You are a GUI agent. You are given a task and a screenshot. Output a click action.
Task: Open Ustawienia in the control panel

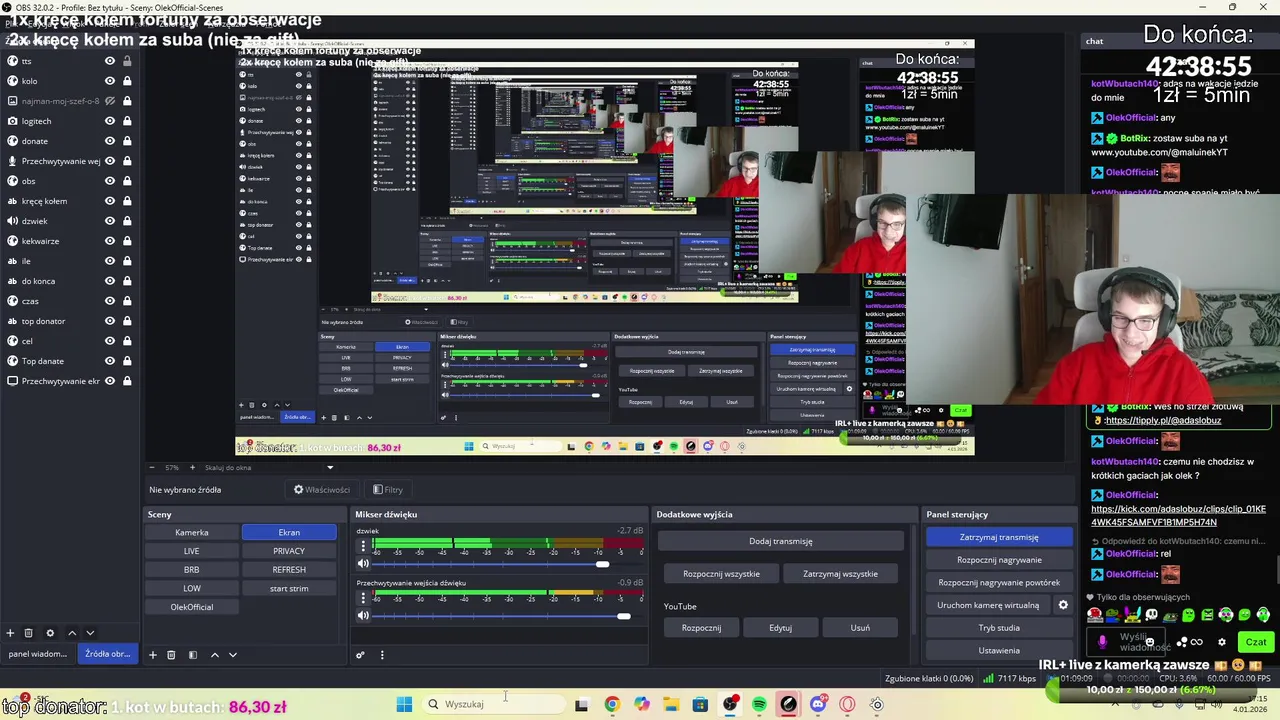999,650
